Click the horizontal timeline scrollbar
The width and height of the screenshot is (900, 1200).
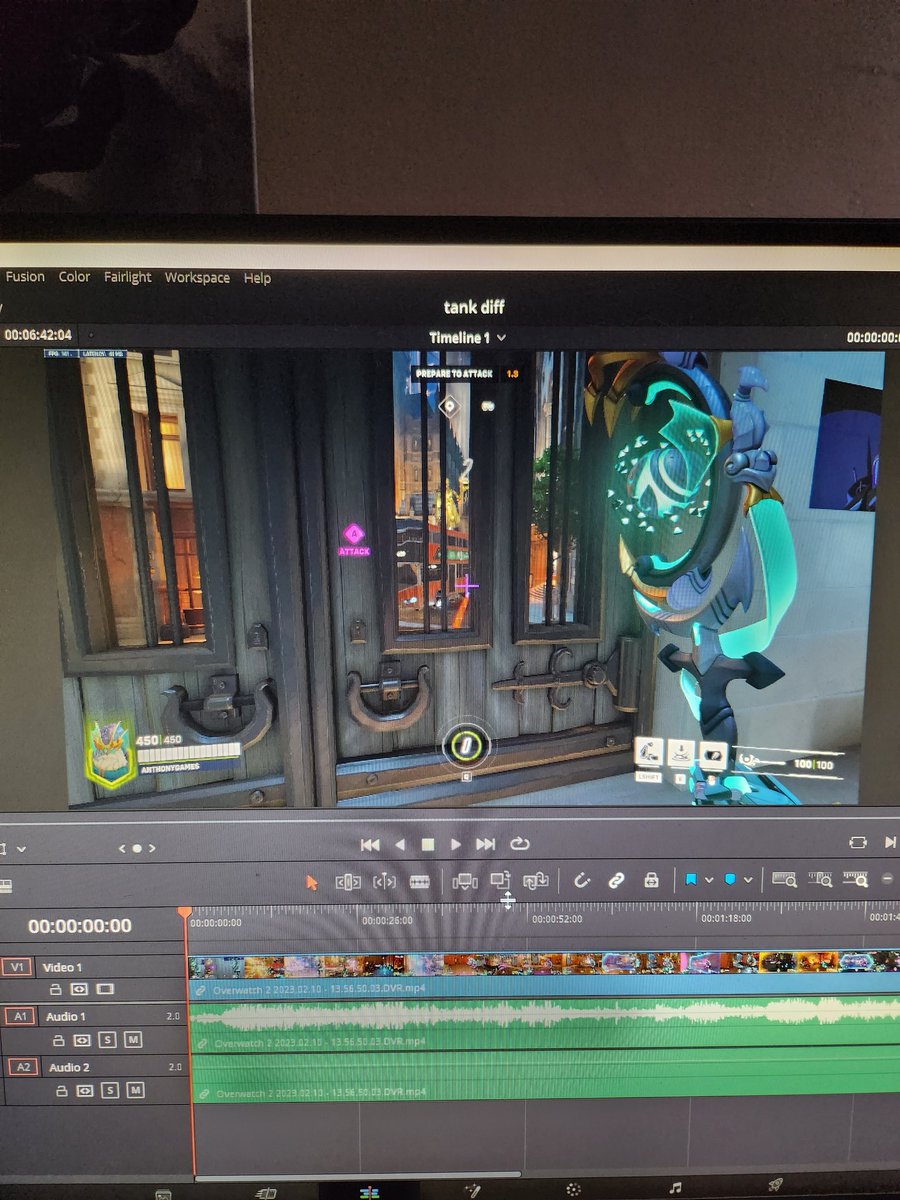[358, 1176]
